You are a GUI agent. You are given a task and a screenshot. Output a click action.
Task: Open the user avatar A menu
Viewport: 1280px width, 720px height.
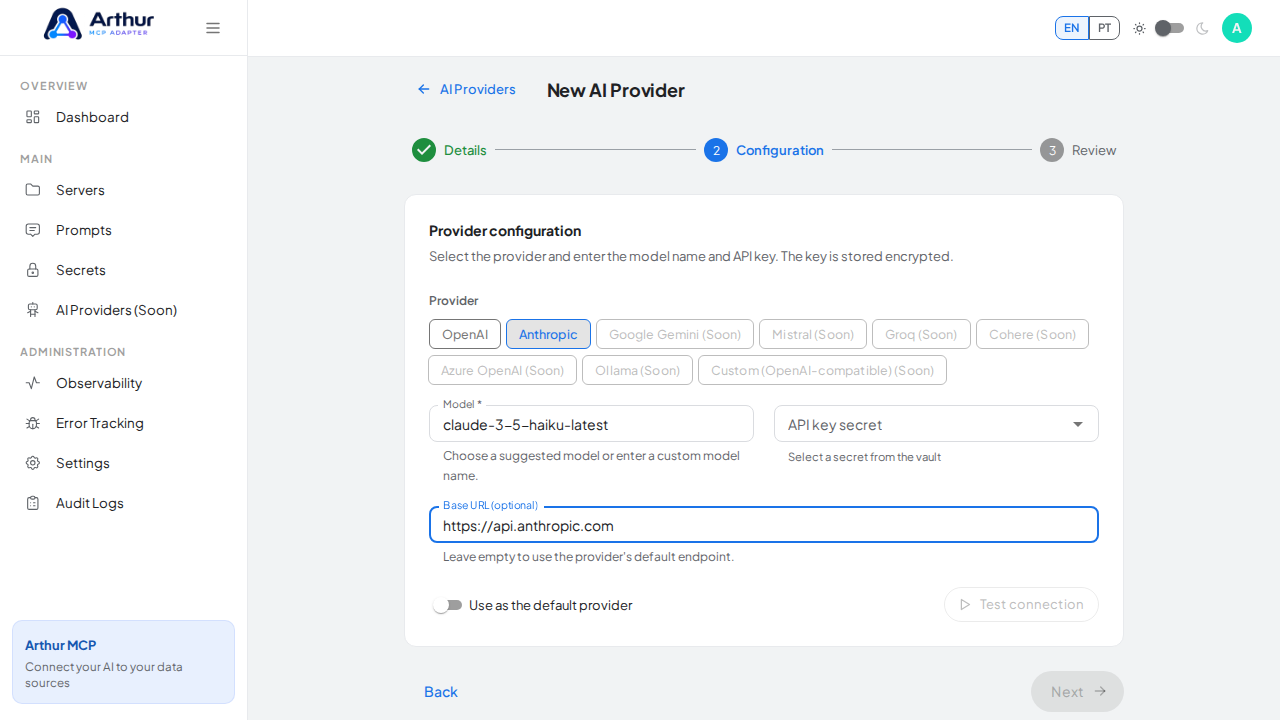1237,28
